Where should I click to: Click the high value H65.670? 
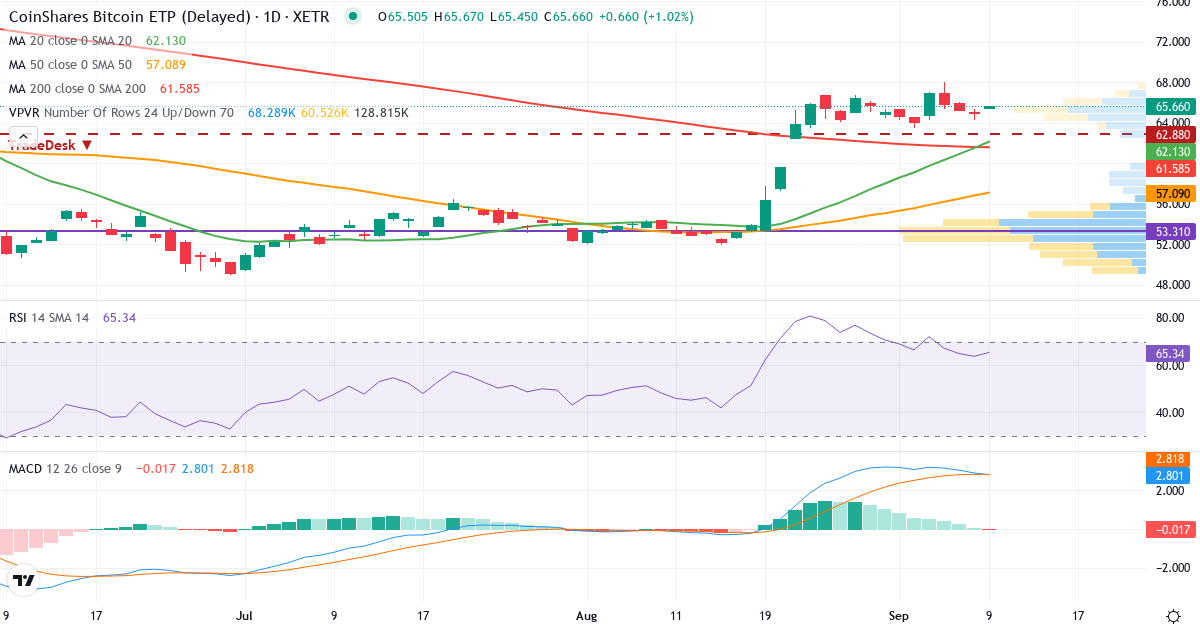(458, 17)
